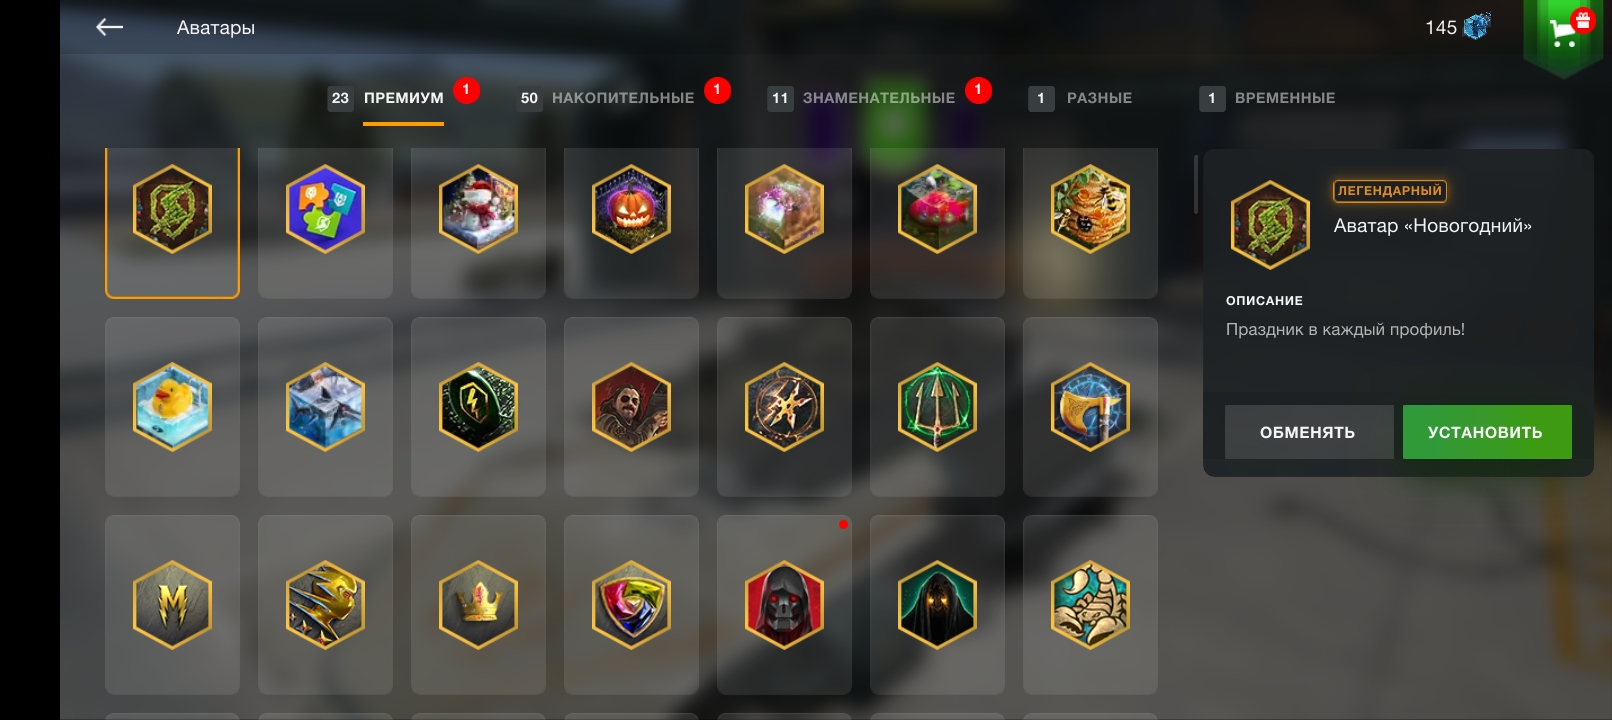Pick the beehive avatar
Viewport: 1612px width, 720px height.
coord(1090,223)
